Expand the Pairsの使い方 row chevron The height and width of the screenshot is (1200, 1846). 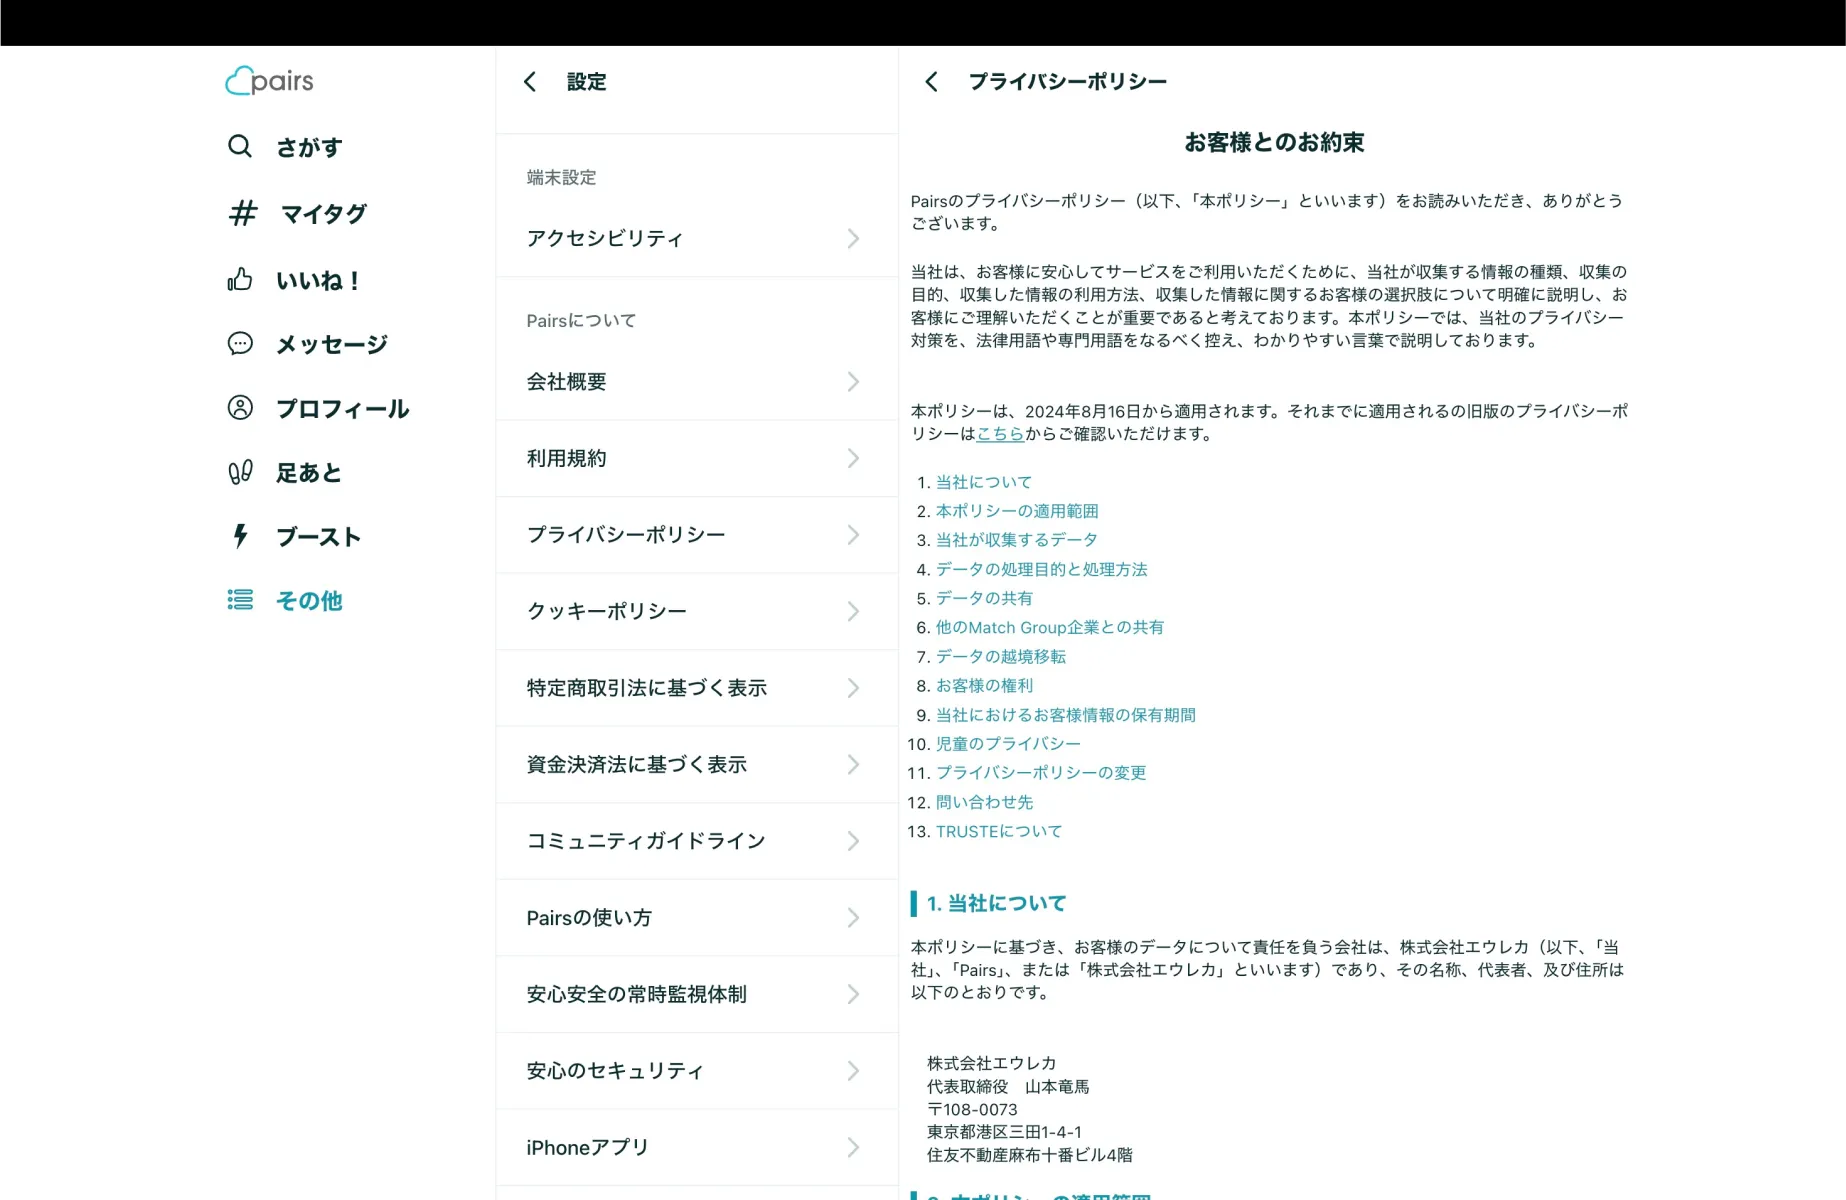(853, 917)
